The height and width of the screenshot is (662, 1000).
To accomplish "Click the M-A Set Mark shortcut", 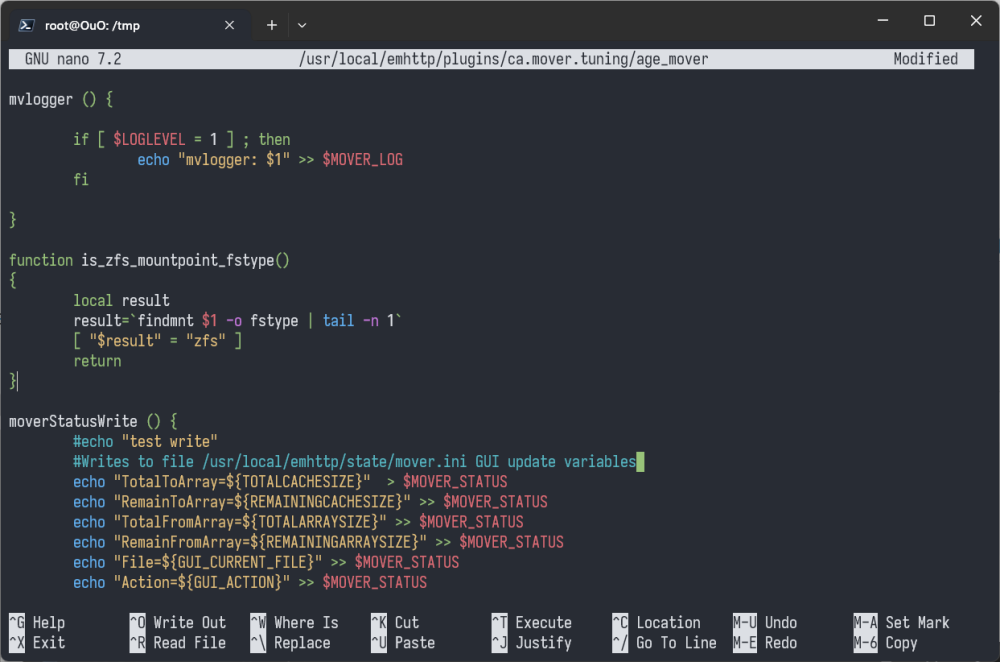I will click(902, 622).
